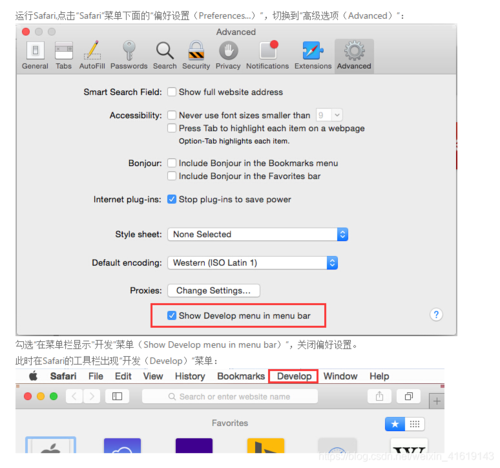500x468 pixels.
Task: Open the yellow favorite thumbnail
Action: [x=266, y=446]
